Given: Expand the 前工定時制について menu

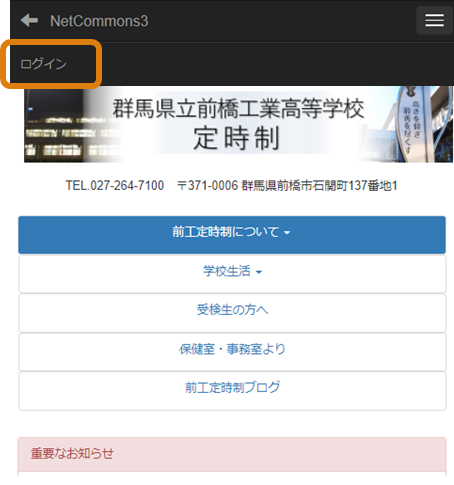Looking at the screenshot, I should click(x=232, y=235).
